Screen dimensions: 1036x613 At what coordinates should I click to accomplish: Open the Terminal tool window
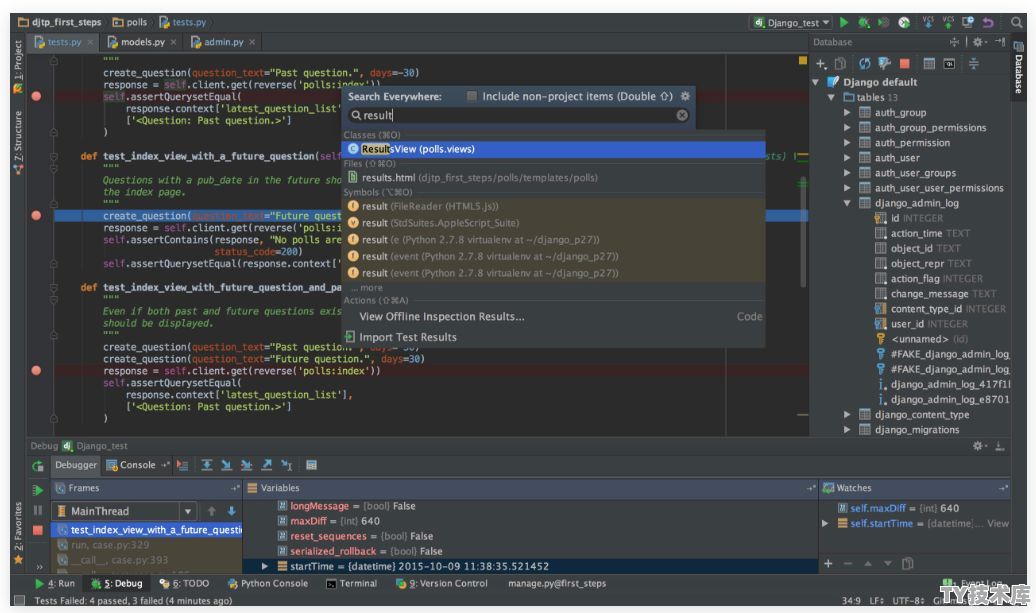click(x=352, y=583)
